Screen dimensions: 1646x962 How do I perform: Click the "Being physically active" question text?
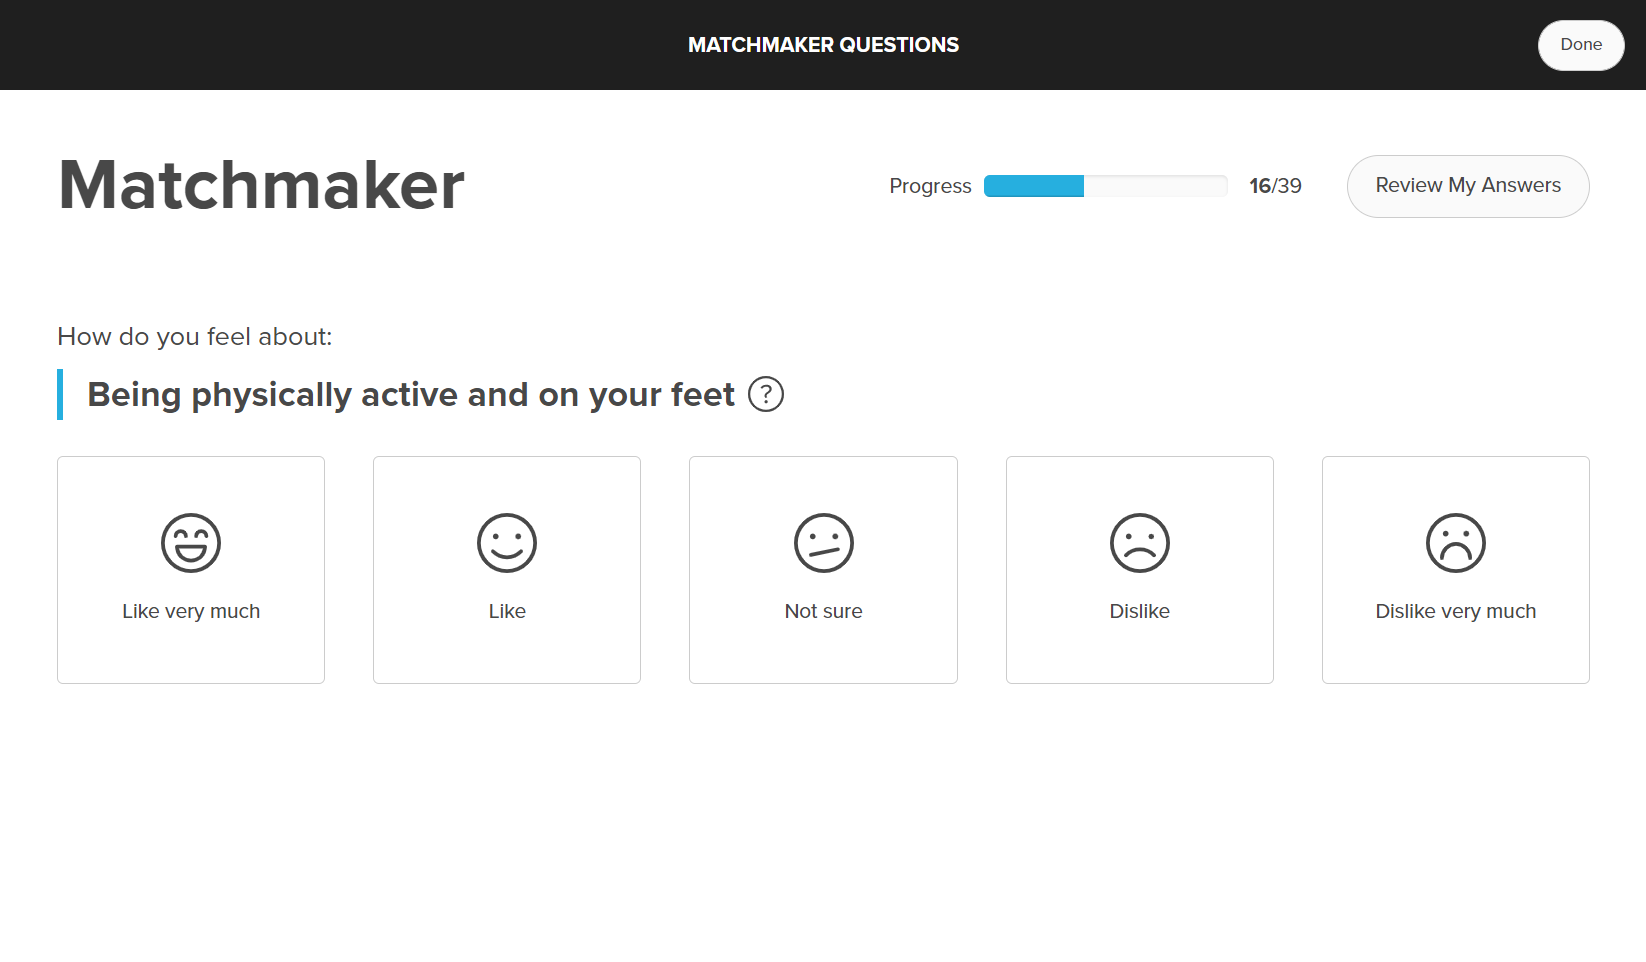point(410,395)
